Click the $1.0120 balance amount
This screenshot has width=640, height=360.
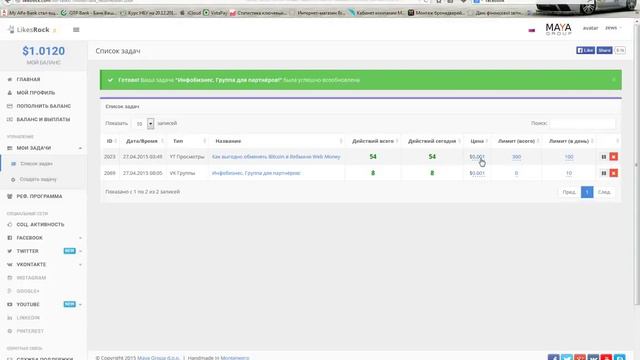click(43, 51)
